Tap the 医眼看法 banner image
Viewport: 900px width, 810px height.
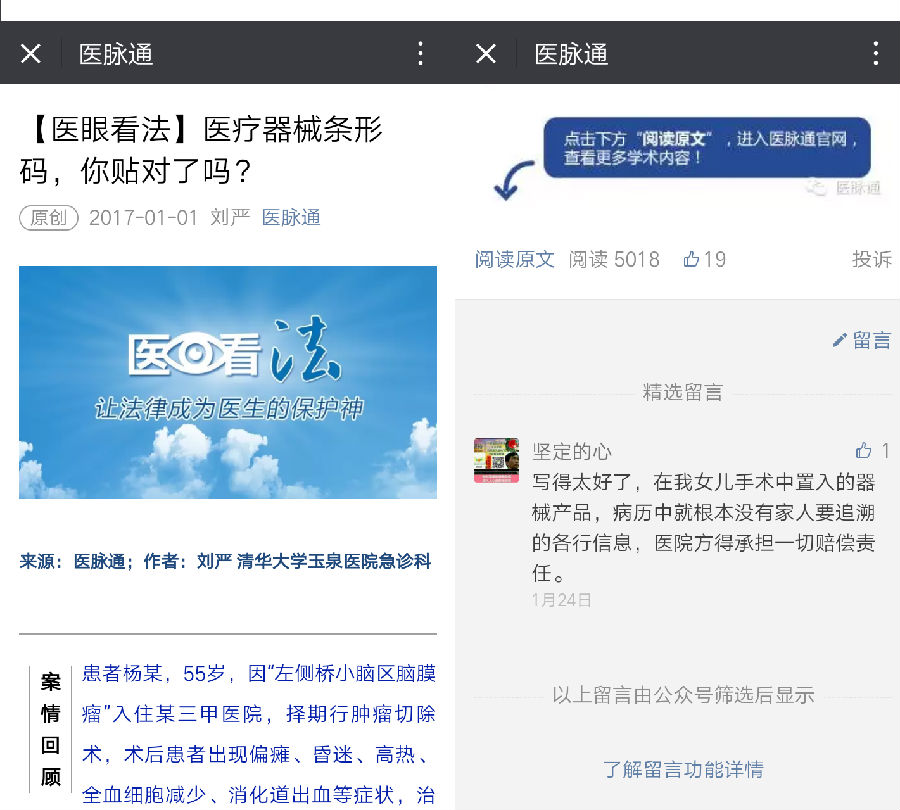pos(228,382)
